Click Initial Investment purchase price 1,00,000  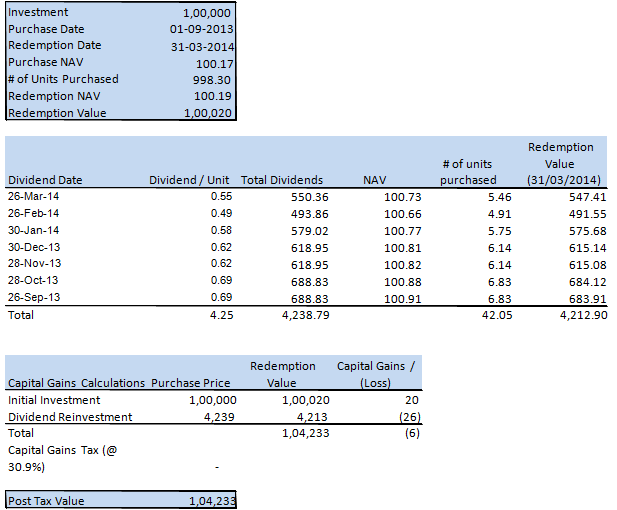pos(212,400)
